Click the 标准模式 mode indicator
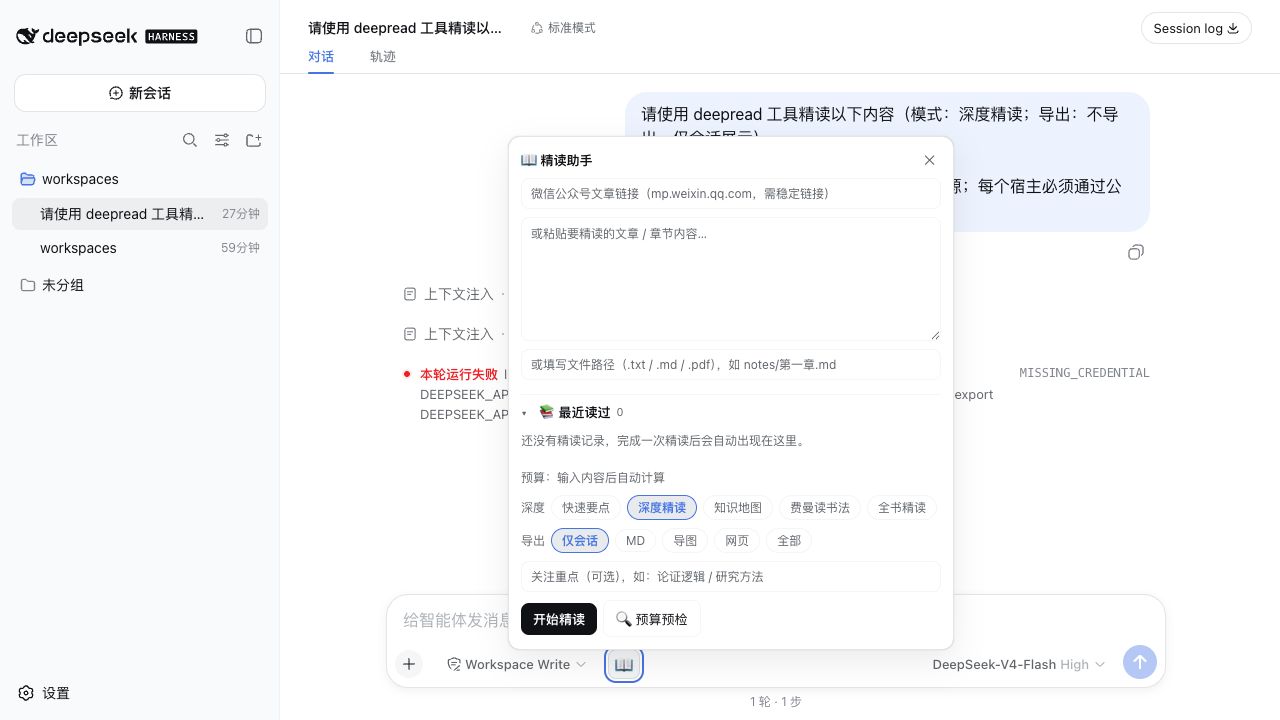The height and width of the screenshot is (720, 1280). coord(563,28)
